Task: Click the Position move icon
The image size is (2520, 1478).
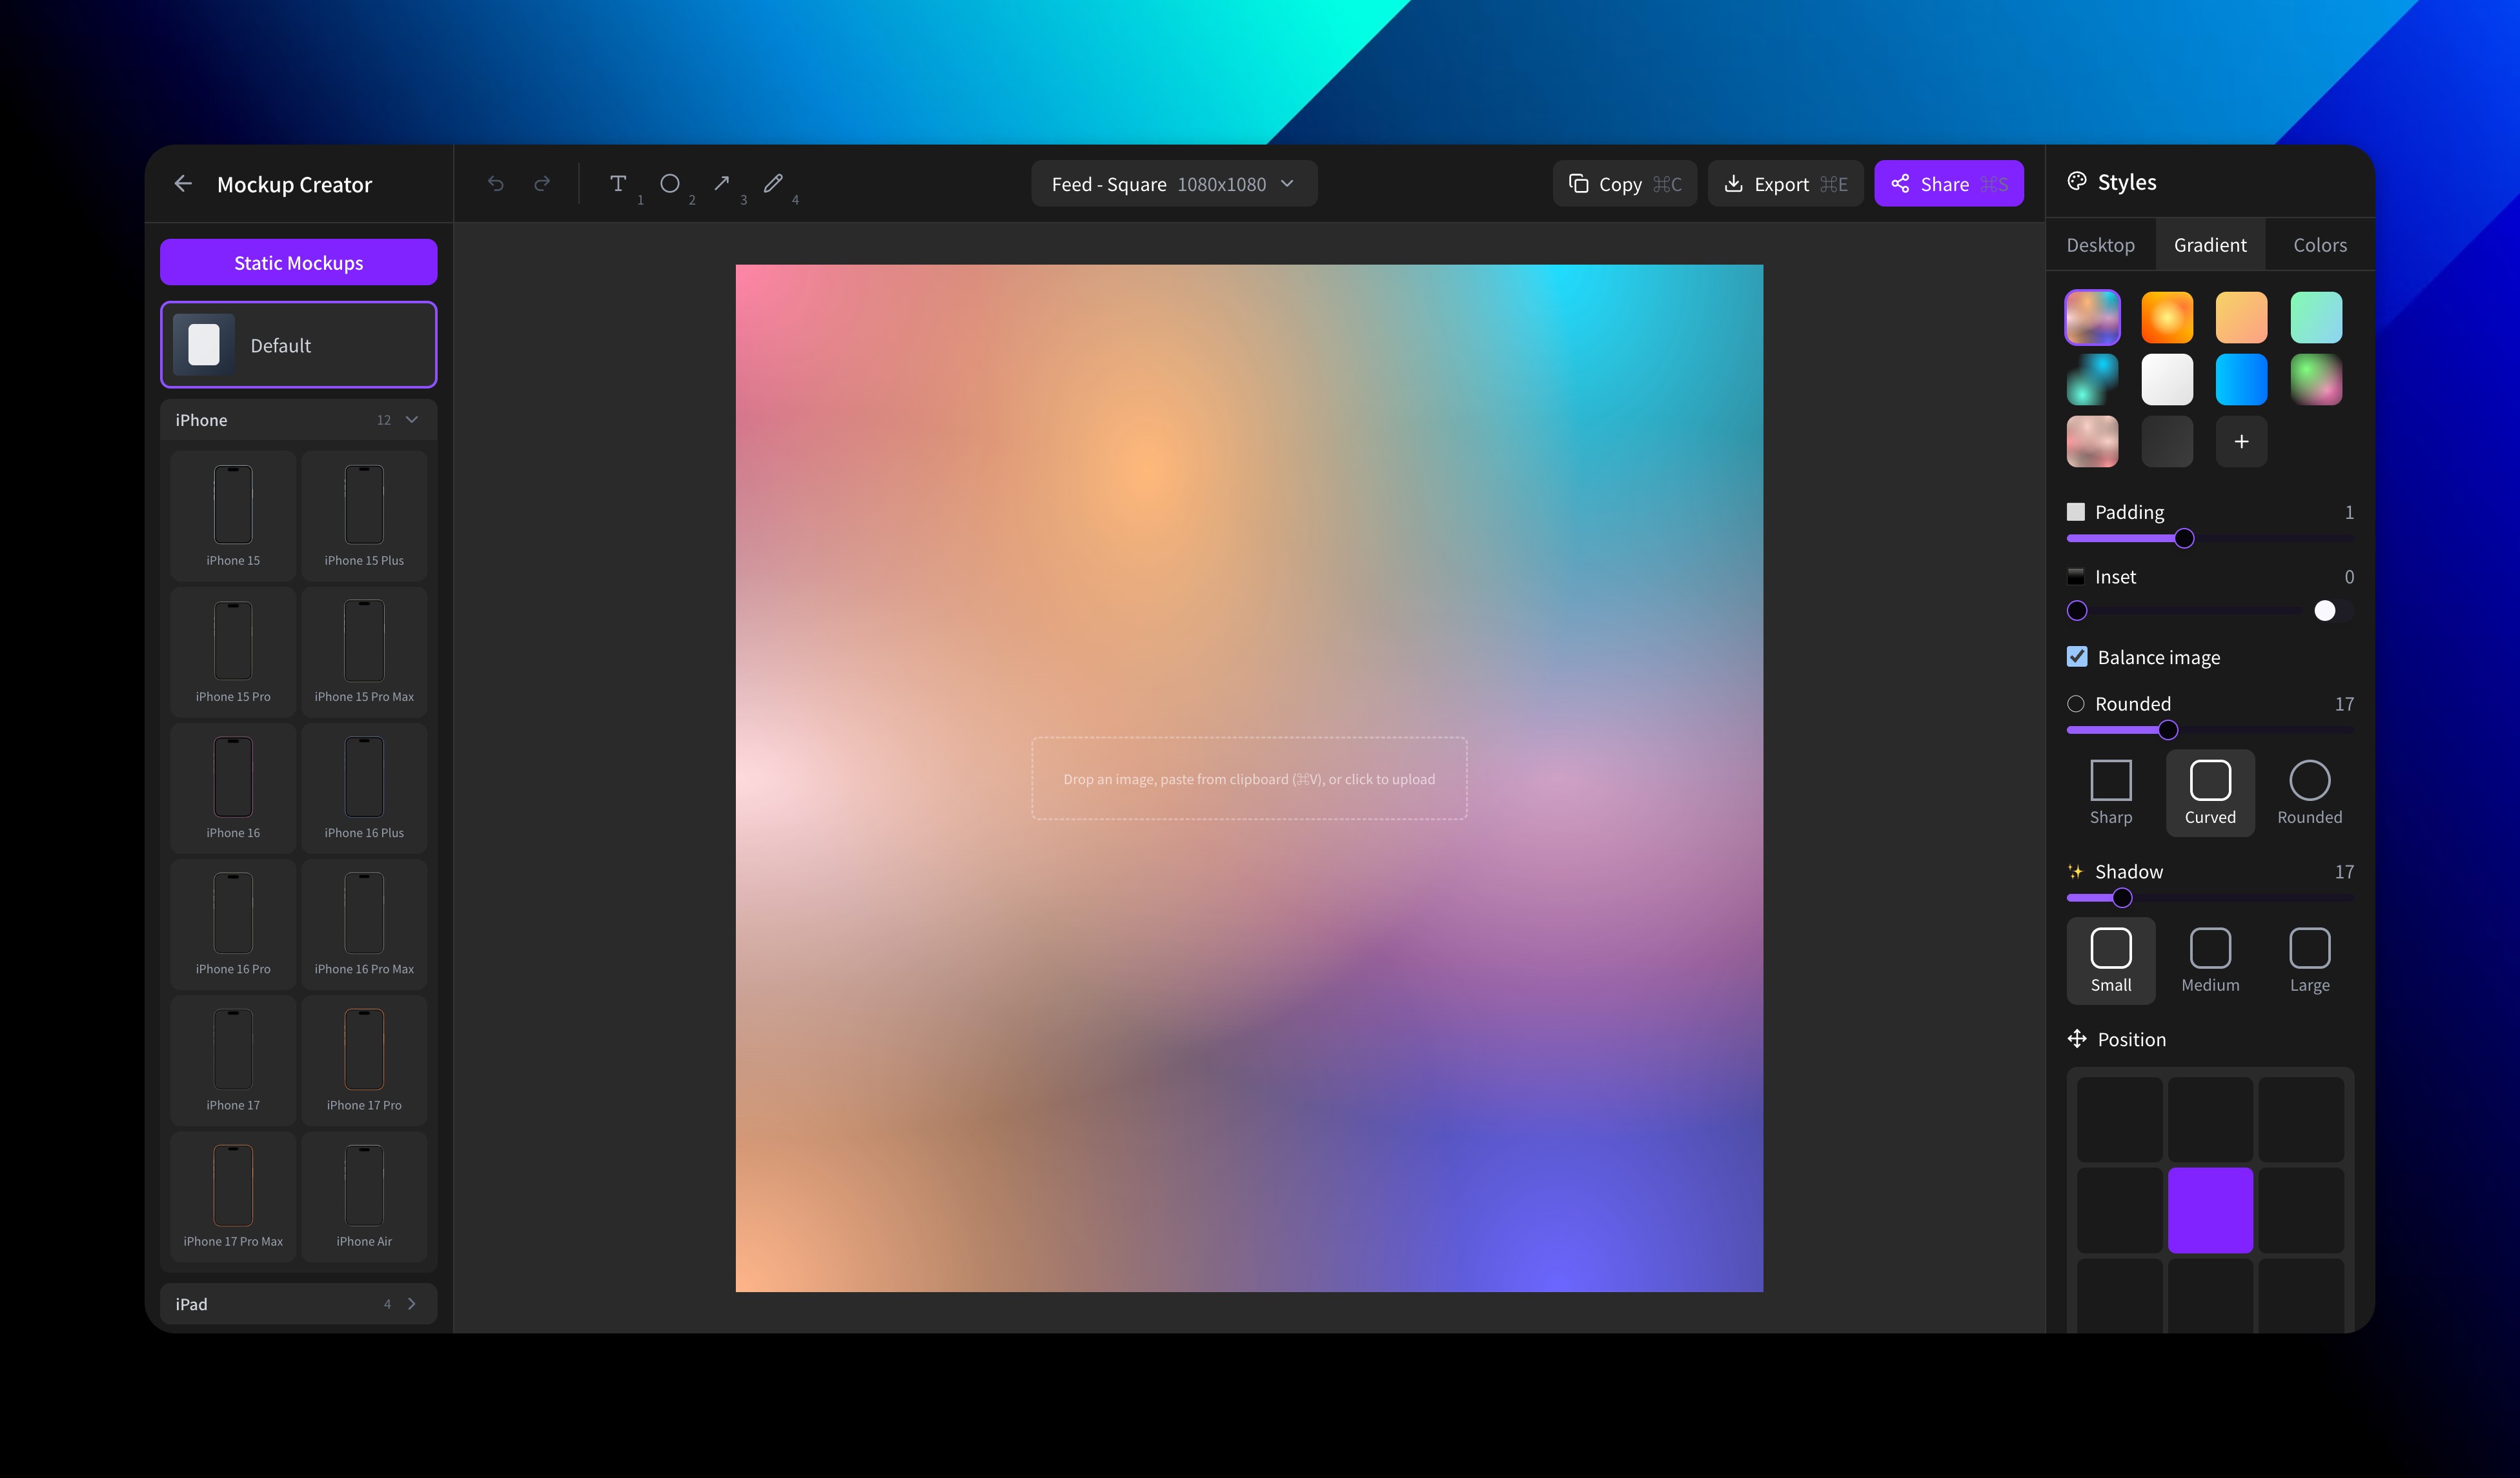Action: [x=2077, y=1039]
